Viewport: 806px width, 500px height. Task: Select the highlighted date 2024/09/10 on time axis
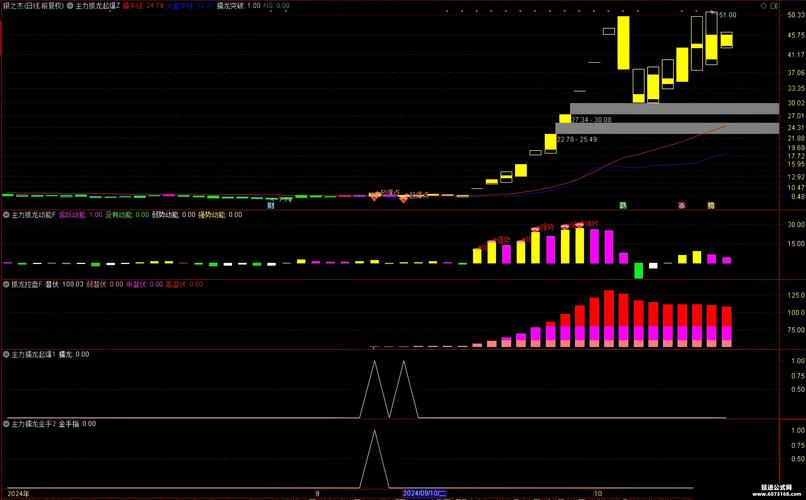click(x=424, y=493)
